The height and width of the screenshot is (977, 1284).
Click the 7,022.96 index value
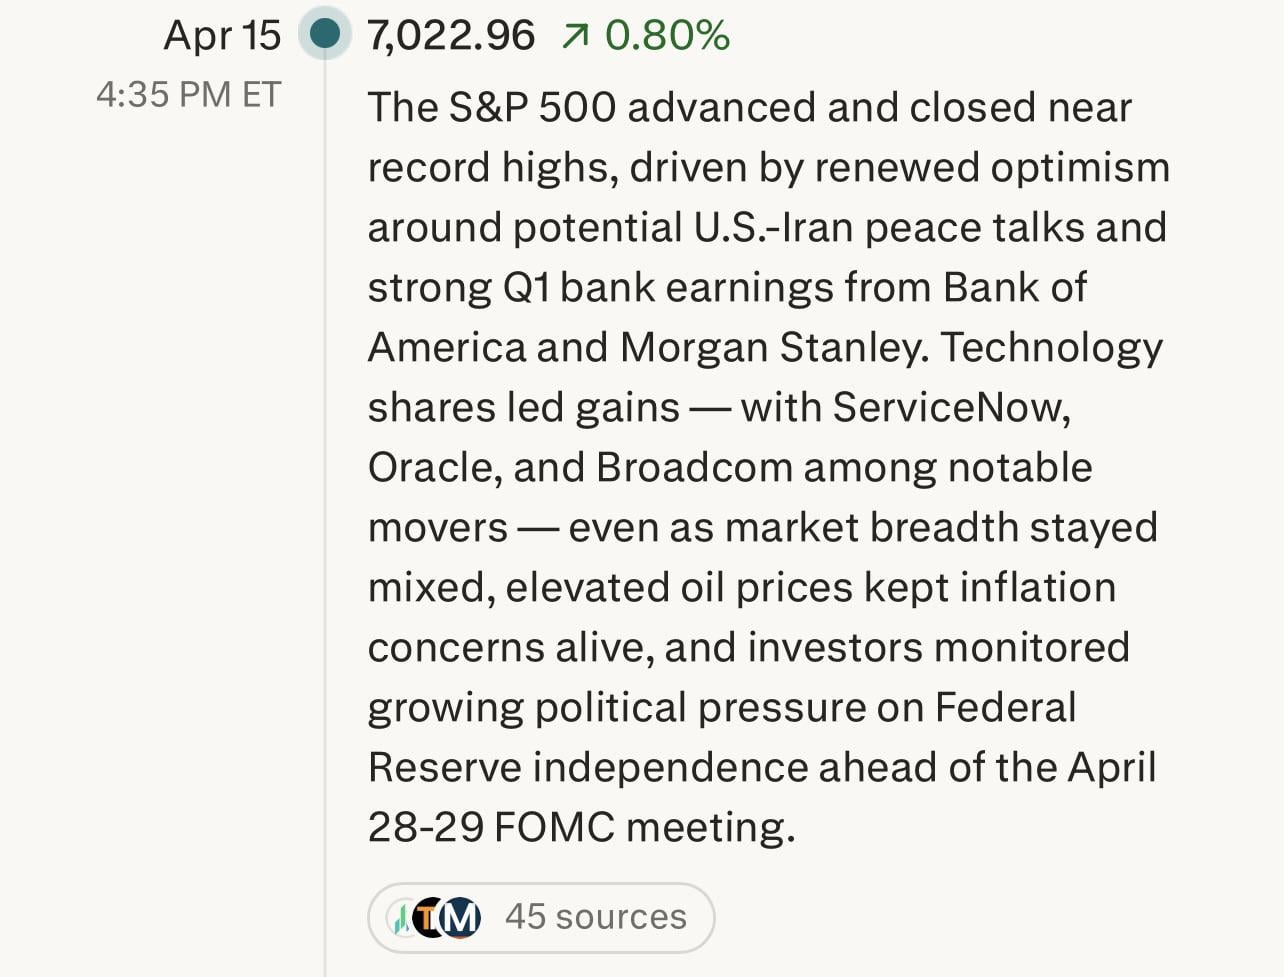451,36
